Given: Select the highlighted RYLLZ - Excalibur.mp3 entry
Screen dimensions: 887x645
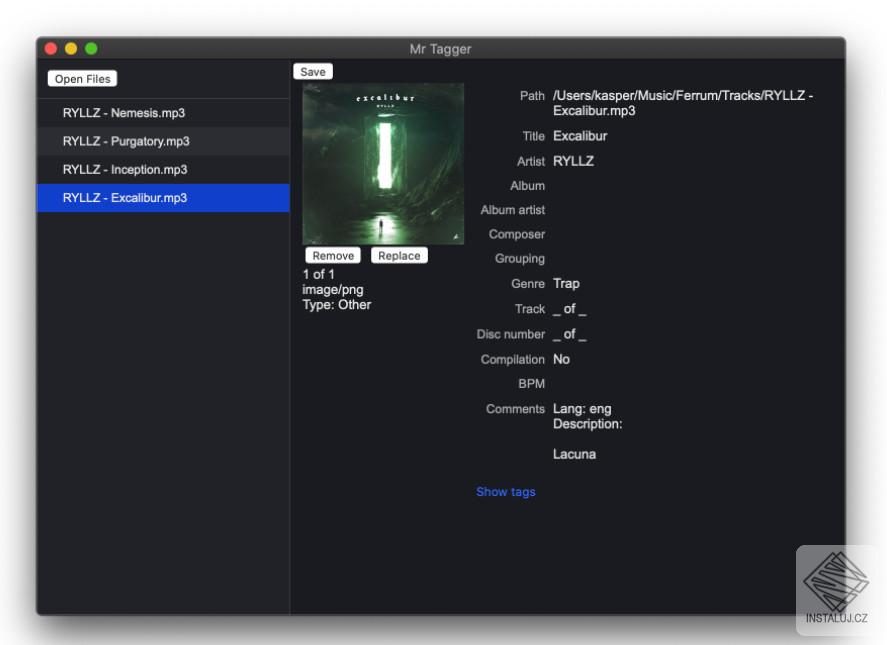Looking at the screenshot, I should coord(125,198).
